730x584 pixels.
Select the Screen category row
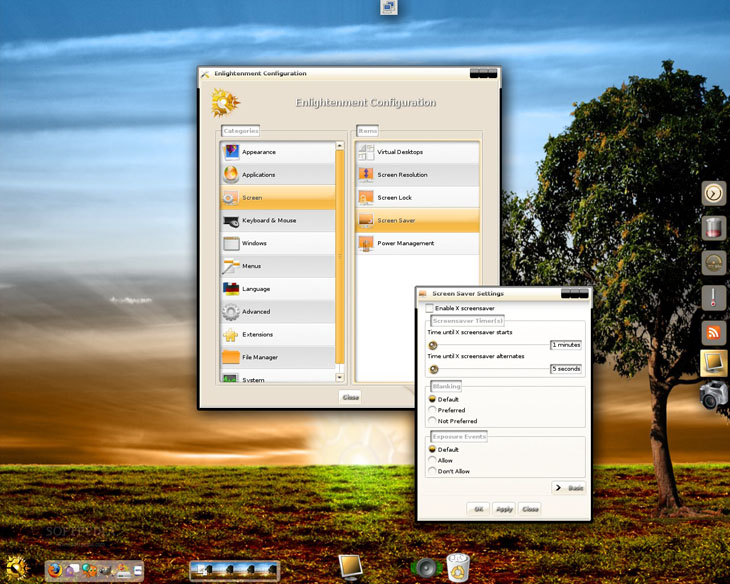277,197
